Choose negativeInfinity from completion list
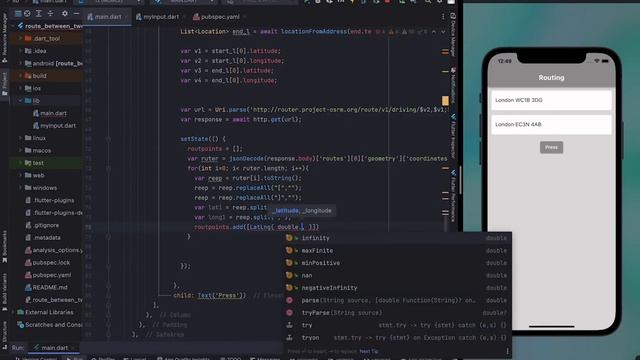This screenshot has height=360, width=640. pyautogui.click(x=398, y=288)
